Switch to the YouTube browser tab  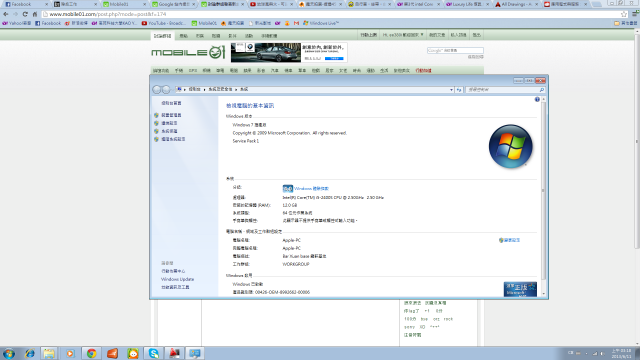click(271, 4)
